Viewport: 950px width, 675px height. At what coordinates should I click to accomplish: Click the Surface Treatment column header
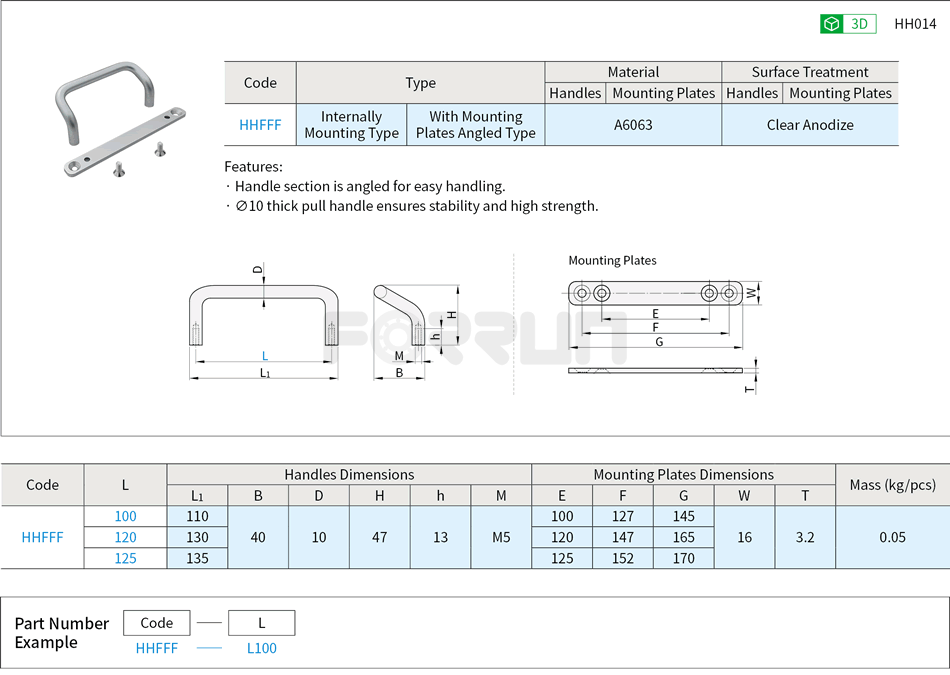[x=810, y=71]
